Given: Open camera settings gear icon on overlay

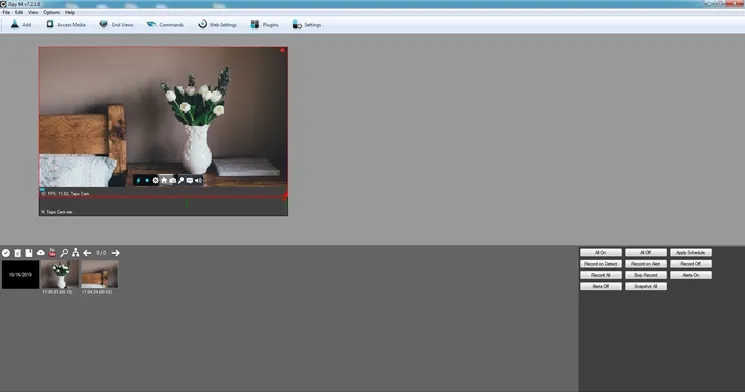Looking at the screenshot, I should [x=155, y=181].
